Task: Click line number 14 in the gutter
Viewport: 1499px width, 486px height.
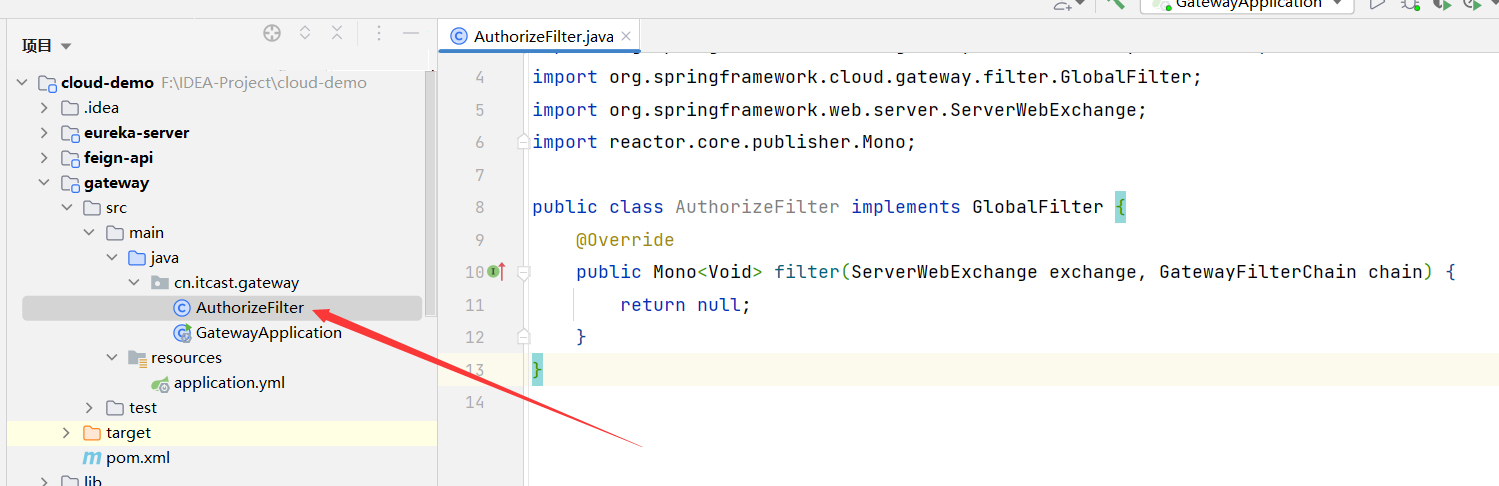Action: (474, 402)
